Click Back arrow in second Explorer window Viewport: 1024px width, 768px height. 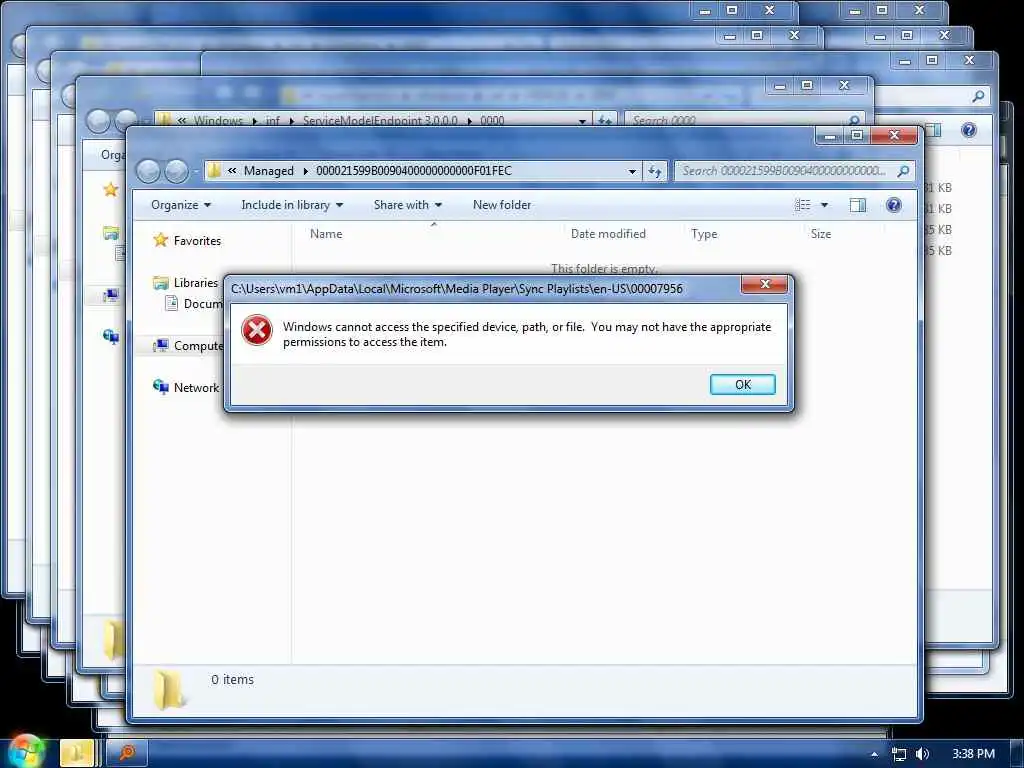98,121
